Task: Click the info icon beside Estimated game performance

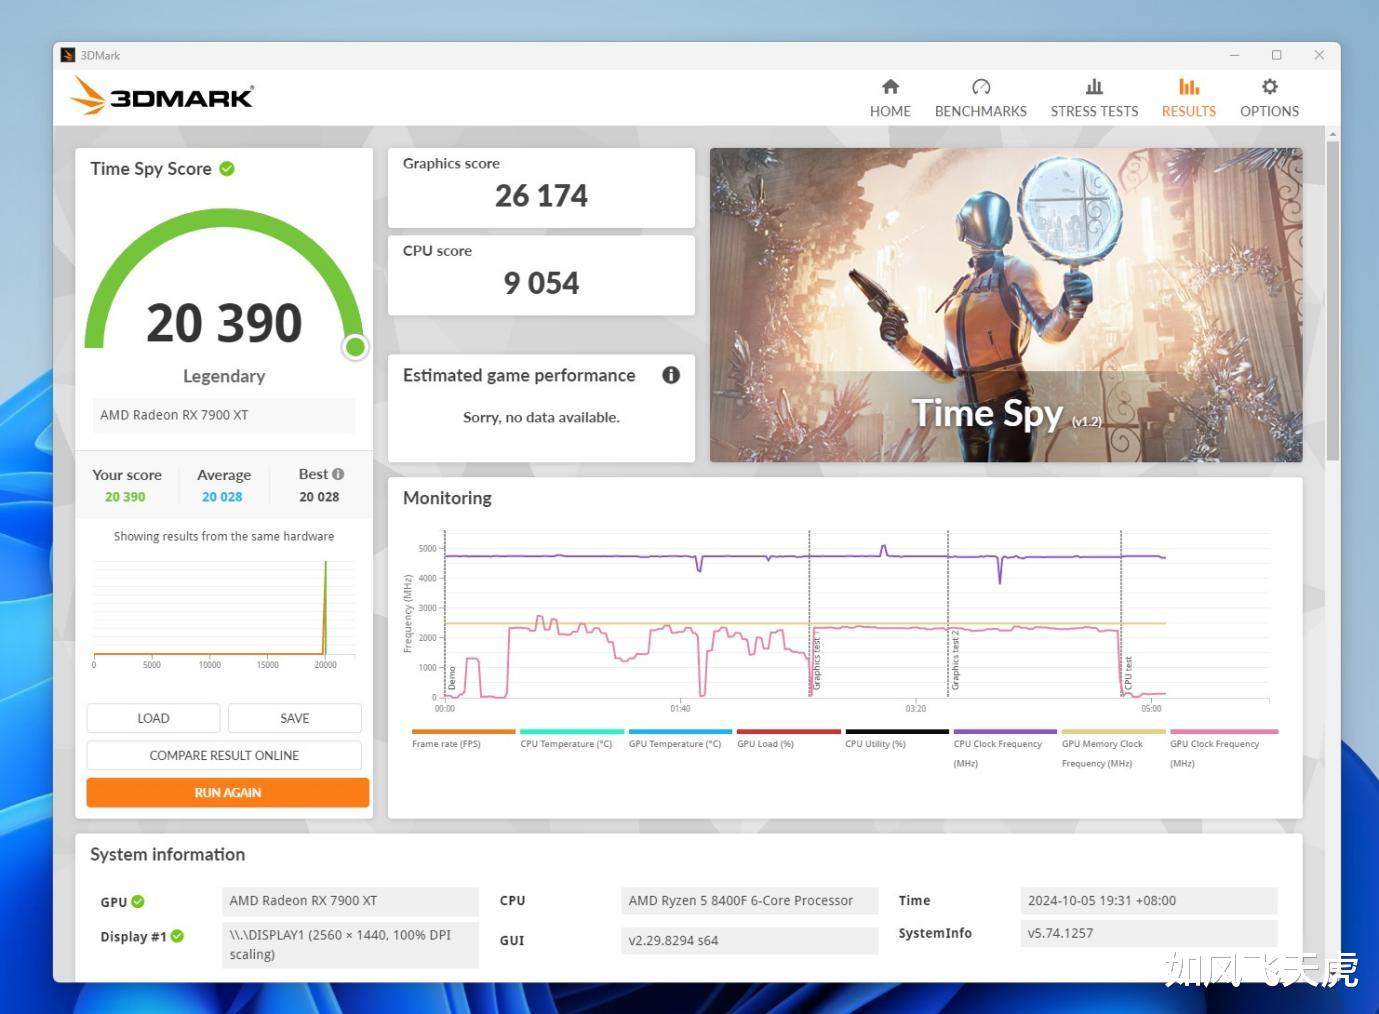Action: (671, 375)
